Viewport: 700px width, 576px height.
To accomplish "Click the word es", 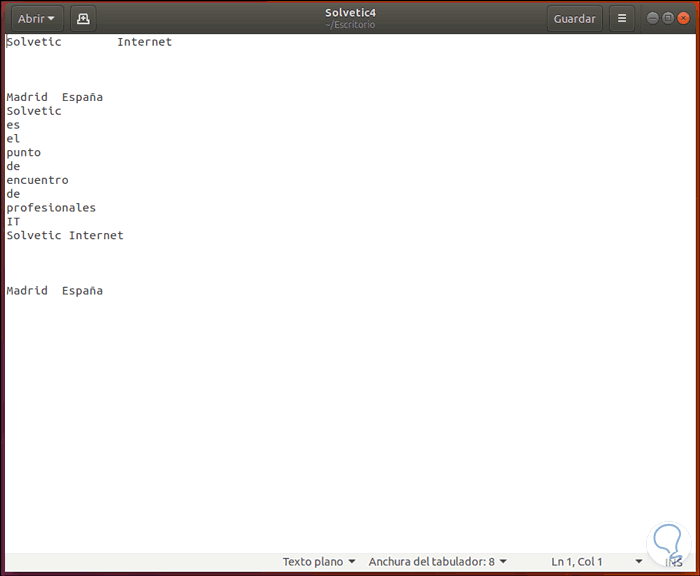I will [13, 125].
